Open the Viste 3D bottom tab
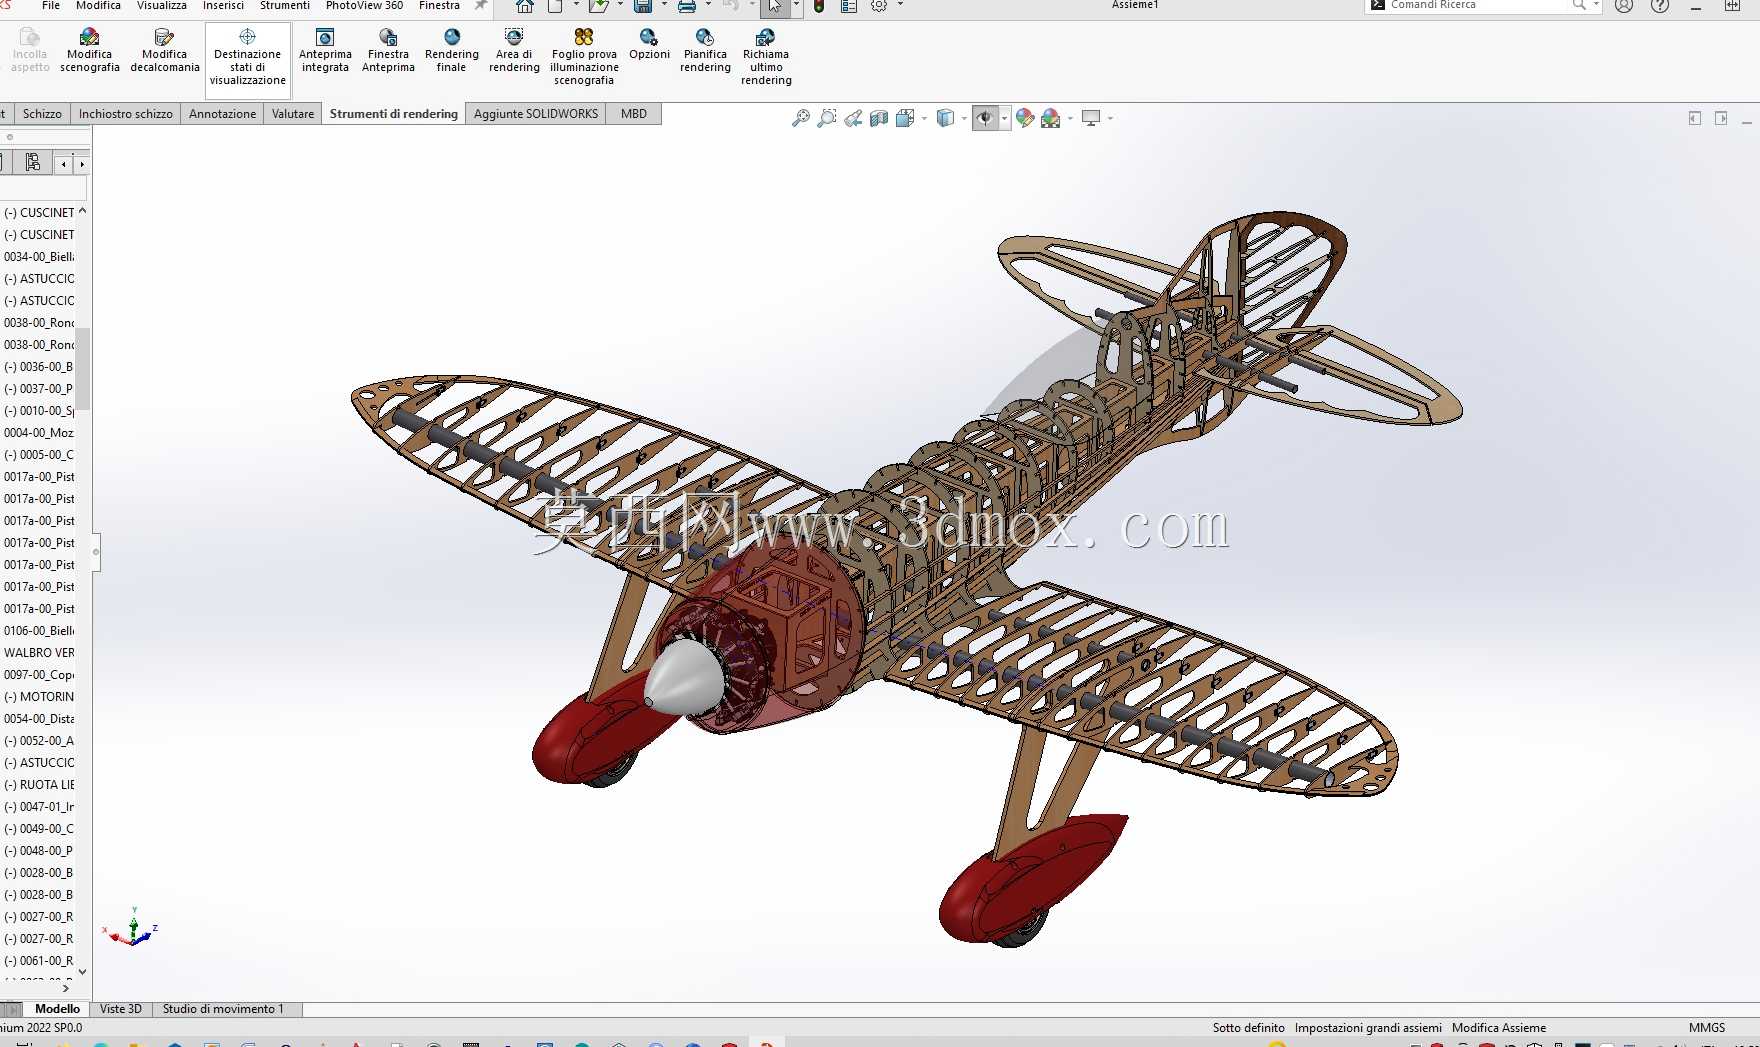The height and width of the screenshot is (1047, 1760). (121, 1009)
